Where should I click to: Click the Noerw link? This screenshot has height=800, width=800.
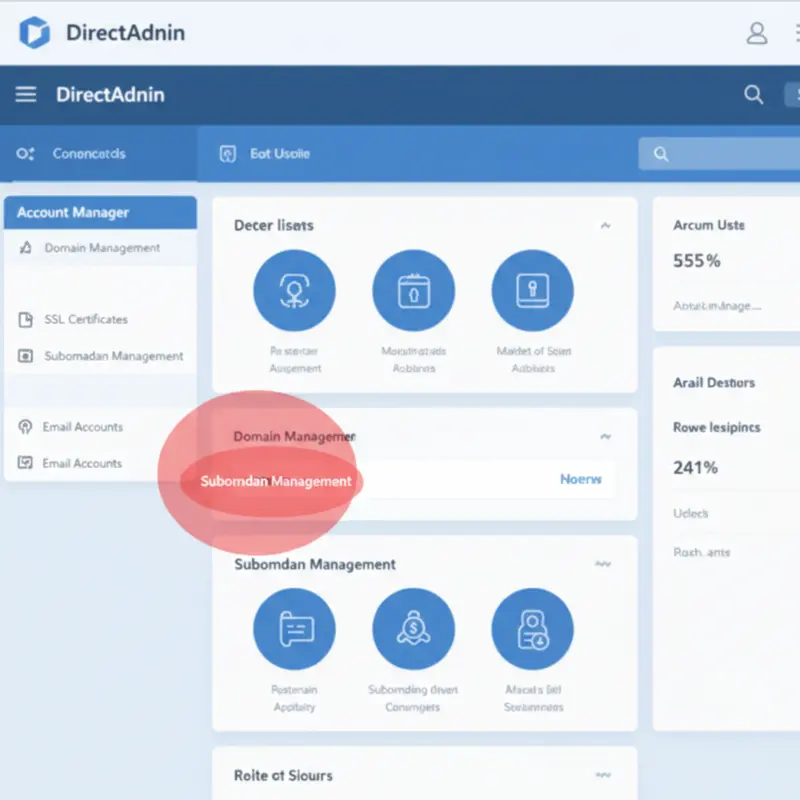click(580, 479)
